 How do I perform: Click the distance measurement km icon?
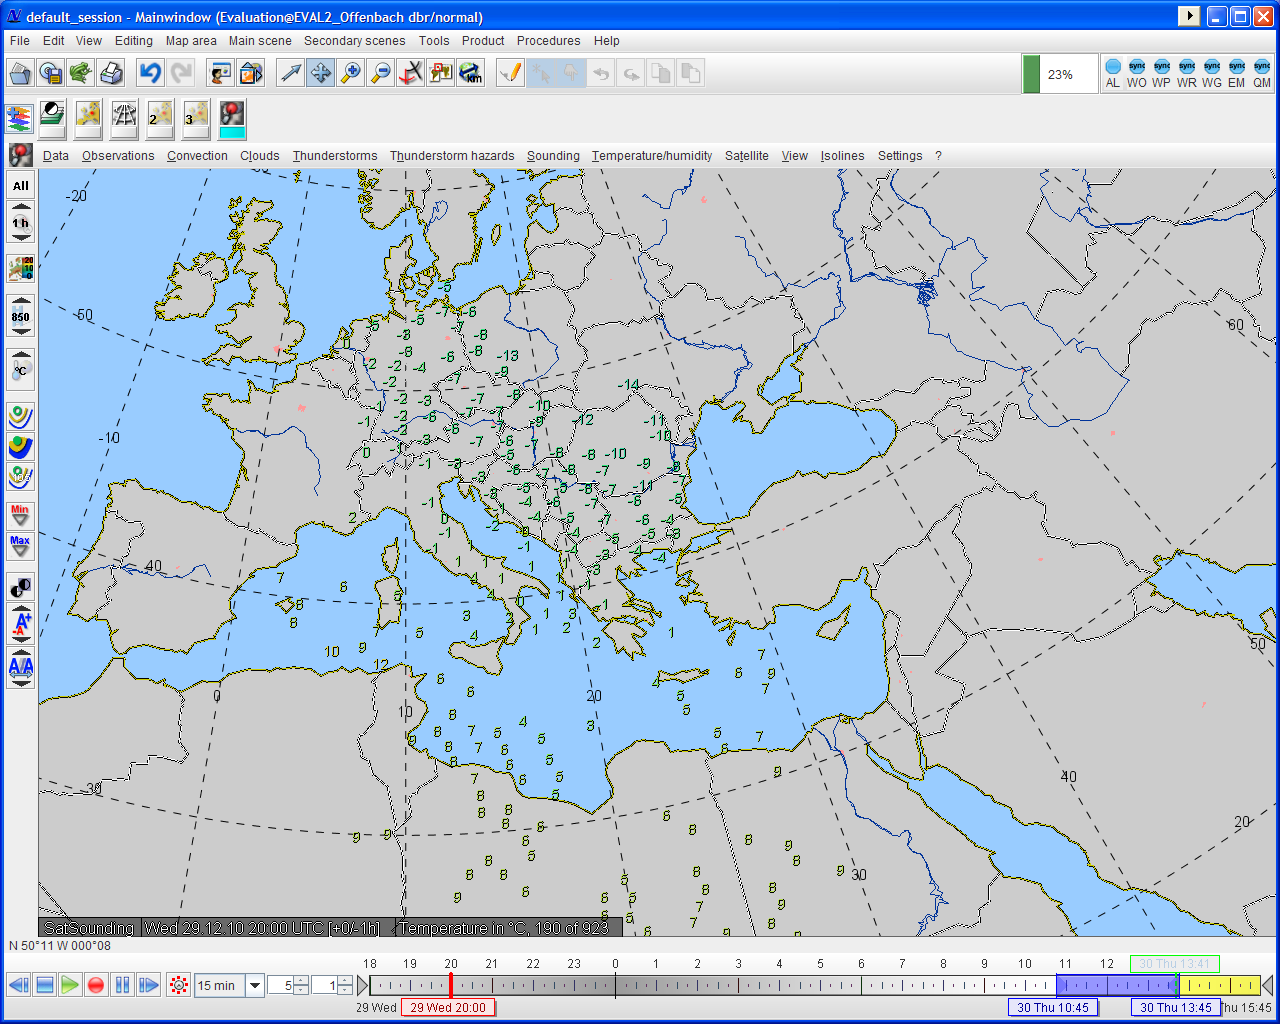pyautogui.click(x=471, y=73)
